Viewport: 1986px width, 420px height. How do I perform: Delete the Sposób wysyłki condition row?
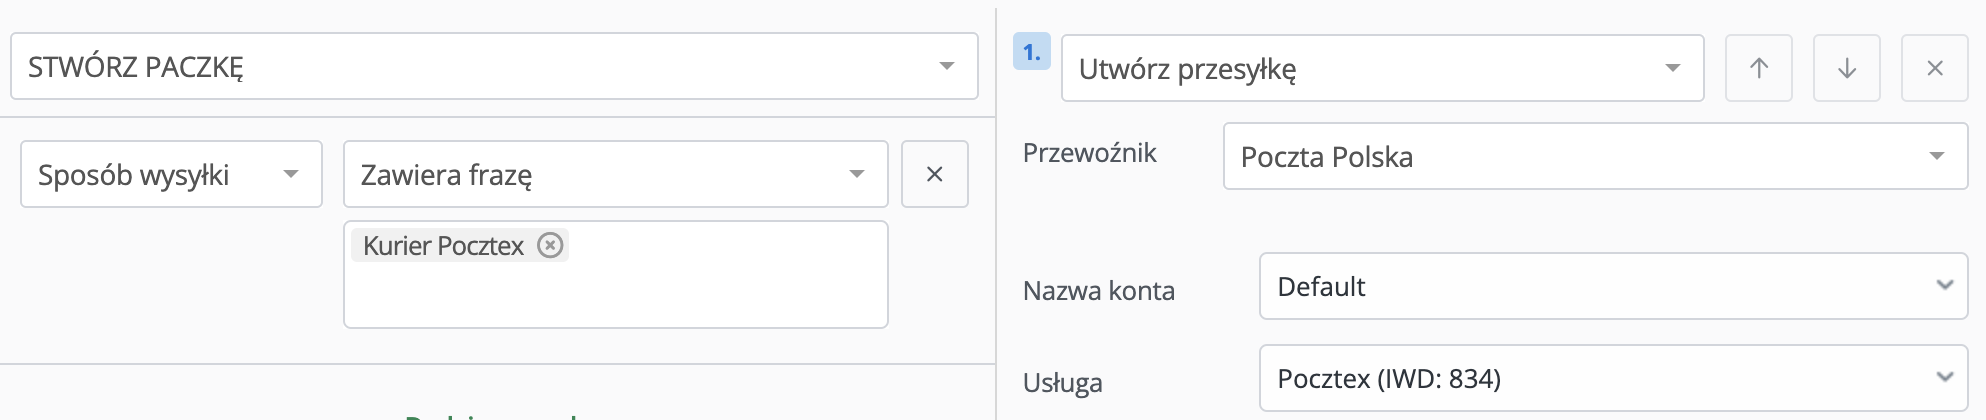tap(935, 174)
